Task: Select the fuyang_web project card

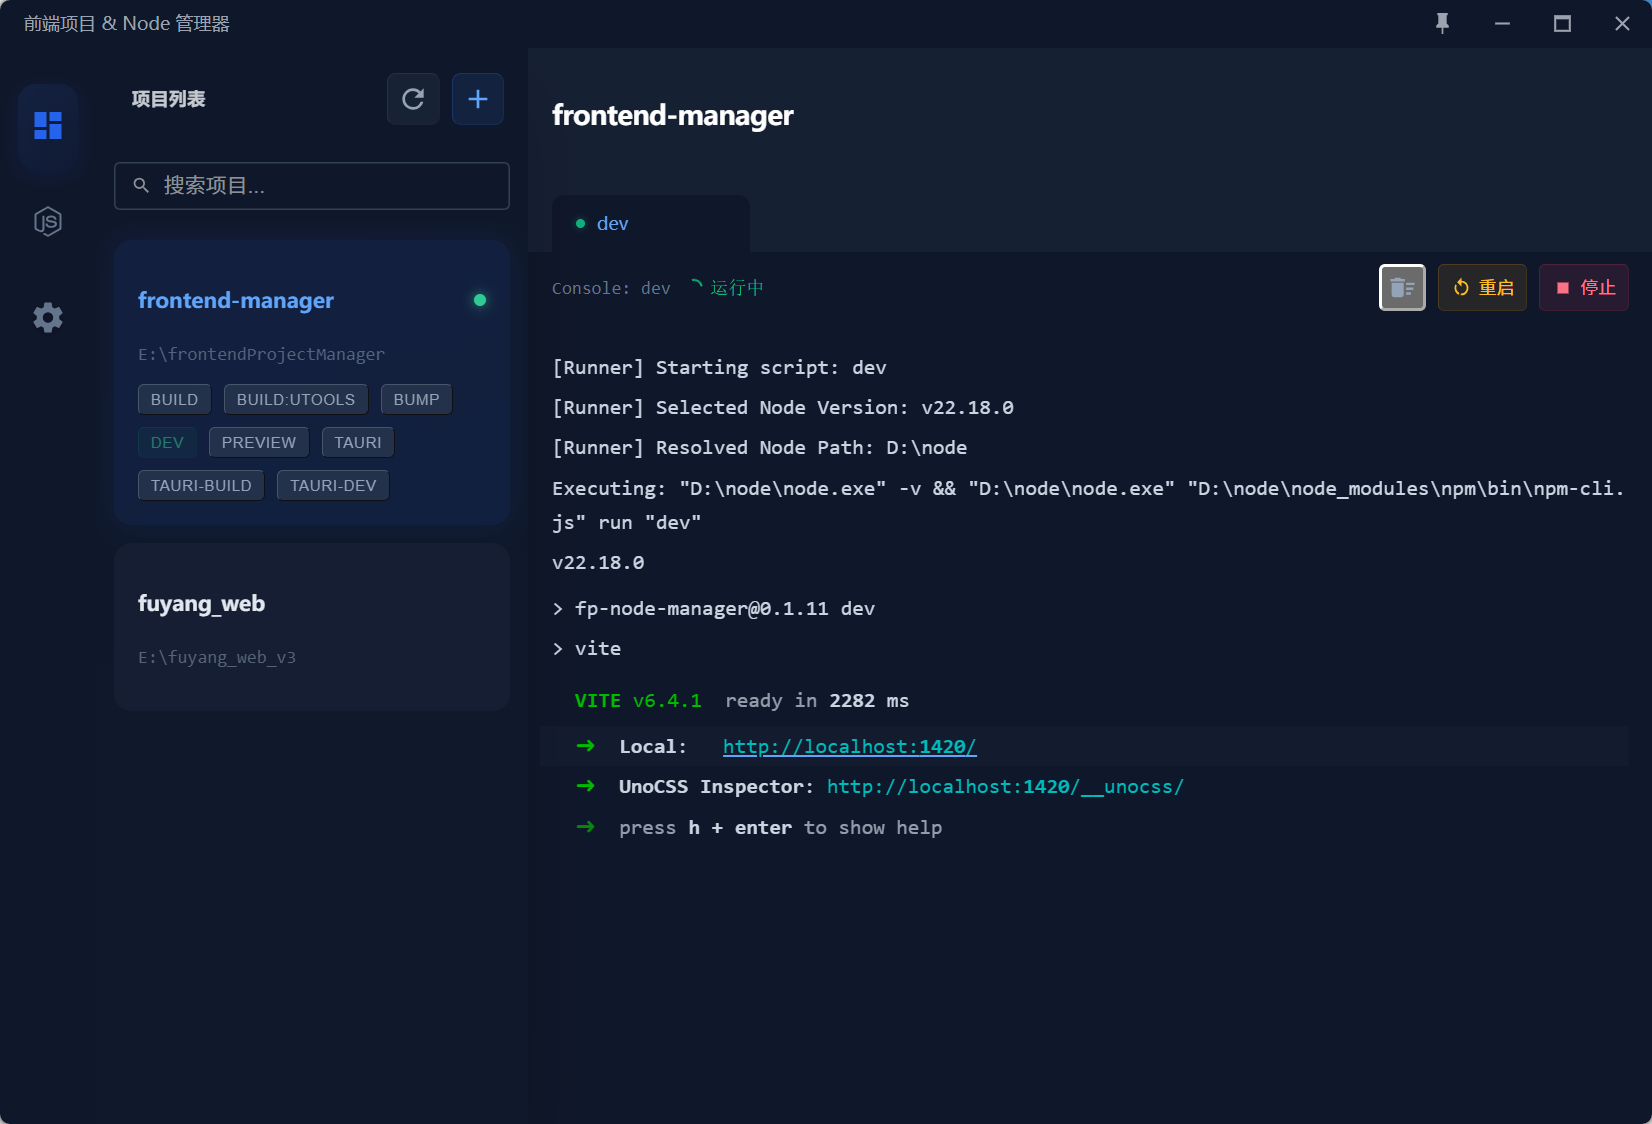Action: click(312, 627)
